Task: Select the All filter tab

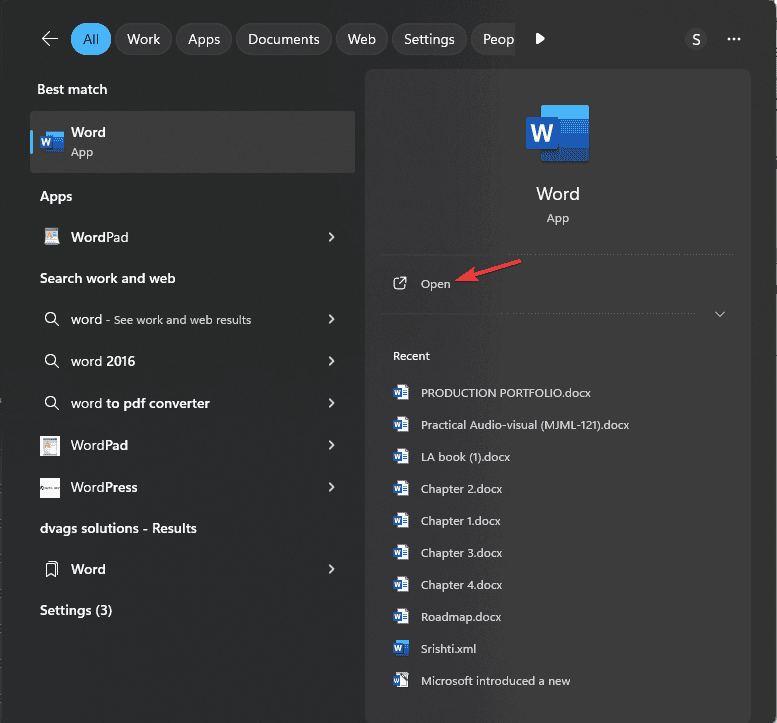Action: coord(91,39)
